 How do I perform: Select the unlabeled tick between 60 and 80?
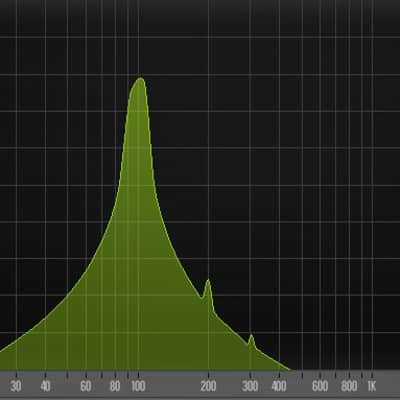coord(102,376)
